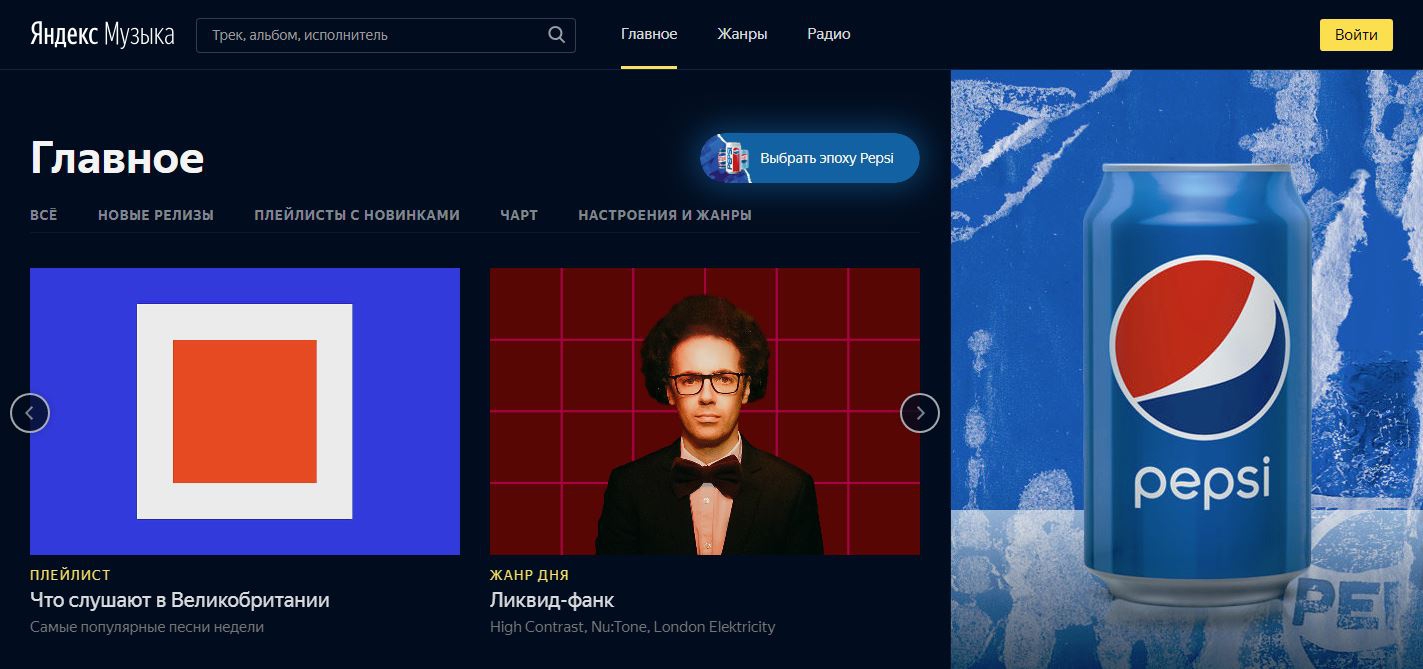Viewport: 1423px width, 669px height.
Task: Open the Жанры navigation tab
Action: pos(742,34)
